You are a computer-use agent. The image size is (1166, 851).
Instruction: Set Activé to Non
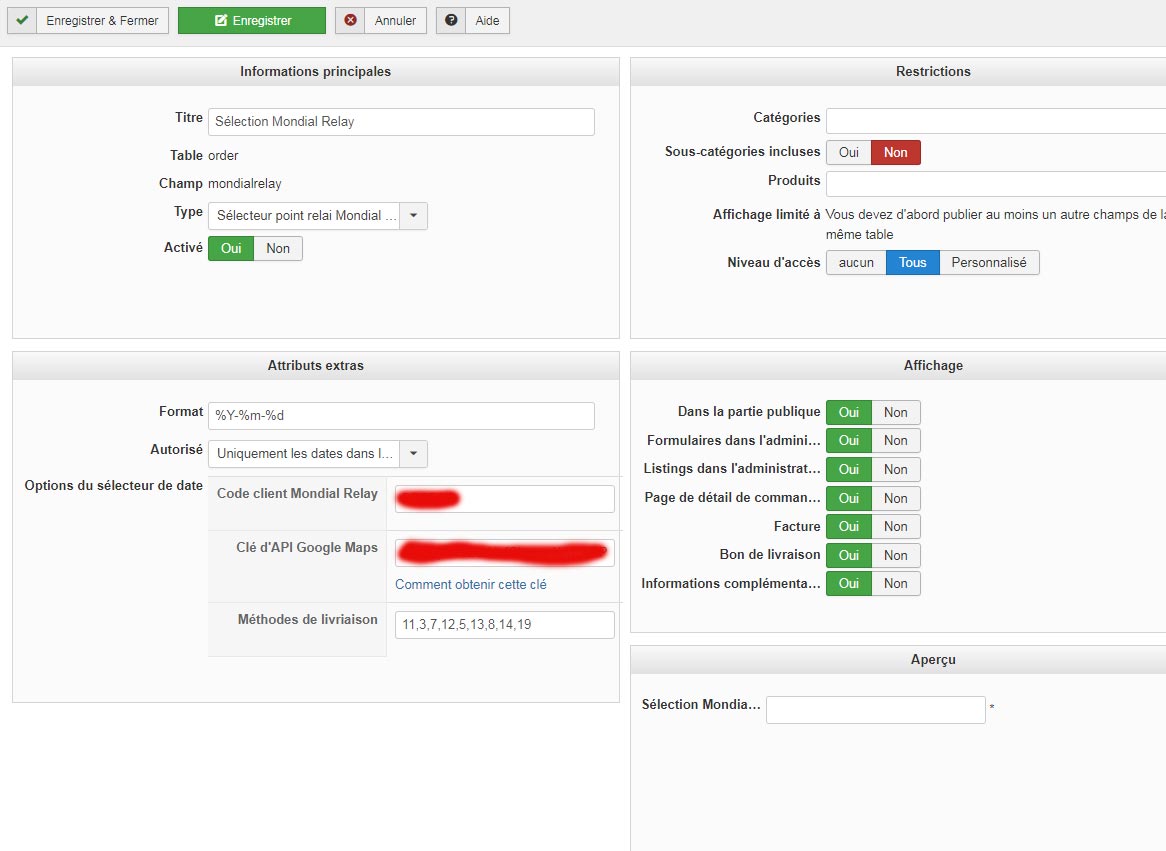point(278,248)
